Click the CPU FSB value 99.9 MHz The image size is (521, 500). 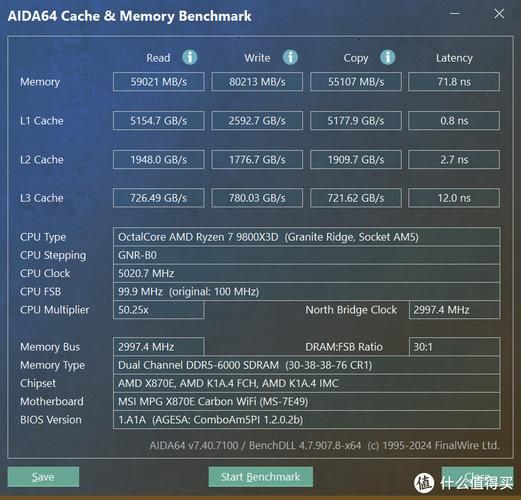coord(306,292)
